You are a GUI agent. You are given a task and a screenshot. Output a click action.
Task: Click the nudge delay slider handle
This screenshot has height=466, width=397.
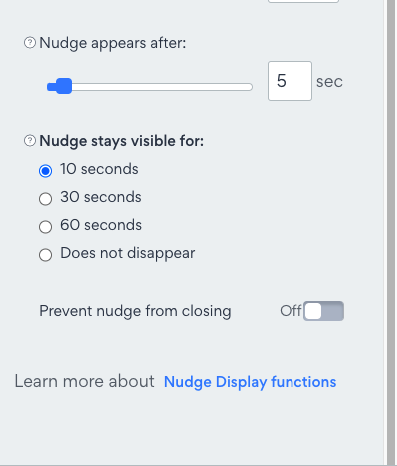(63, 86)
